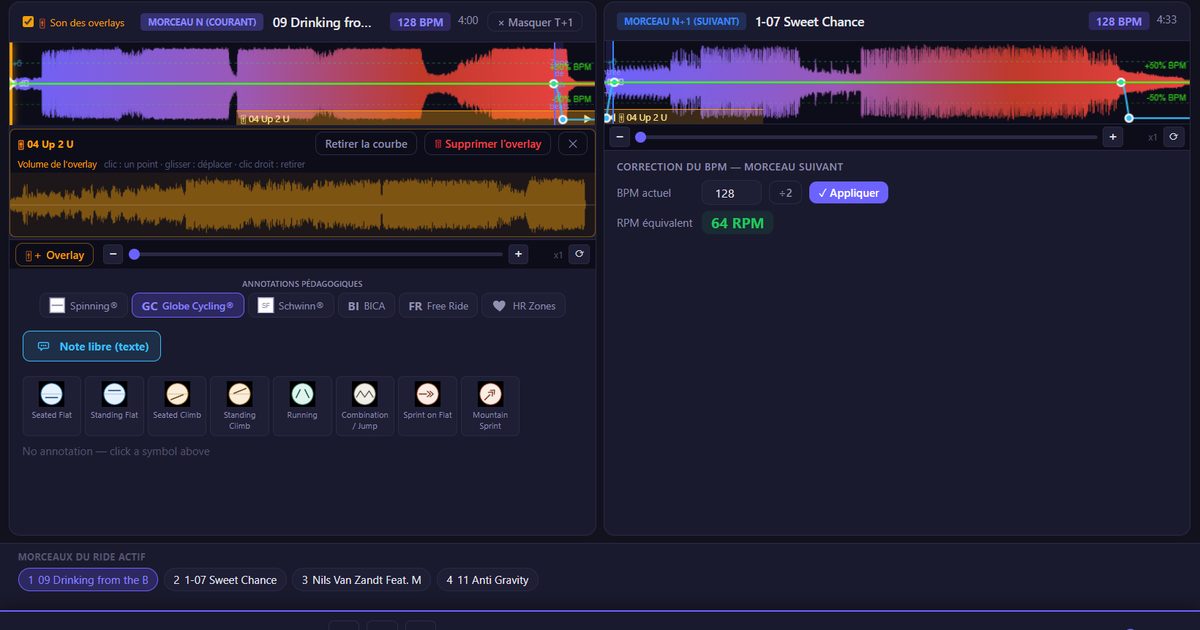1200x630 pixels.
Task: Click inside the orange overlay volume waveform
Action: click(x=302, y=204)
